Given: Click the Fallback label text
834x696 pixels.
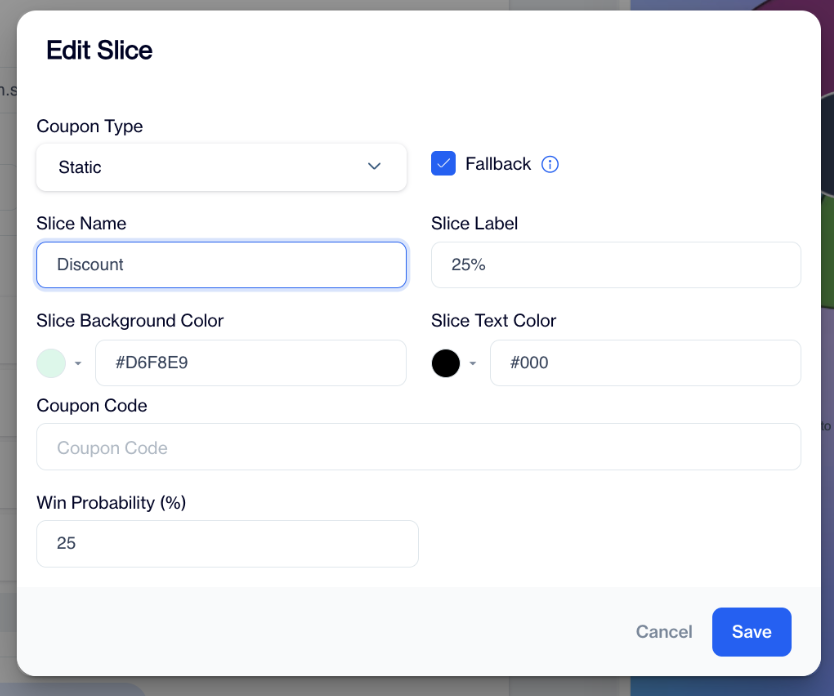Looking at the screenshot, I should tap(497, 164).
